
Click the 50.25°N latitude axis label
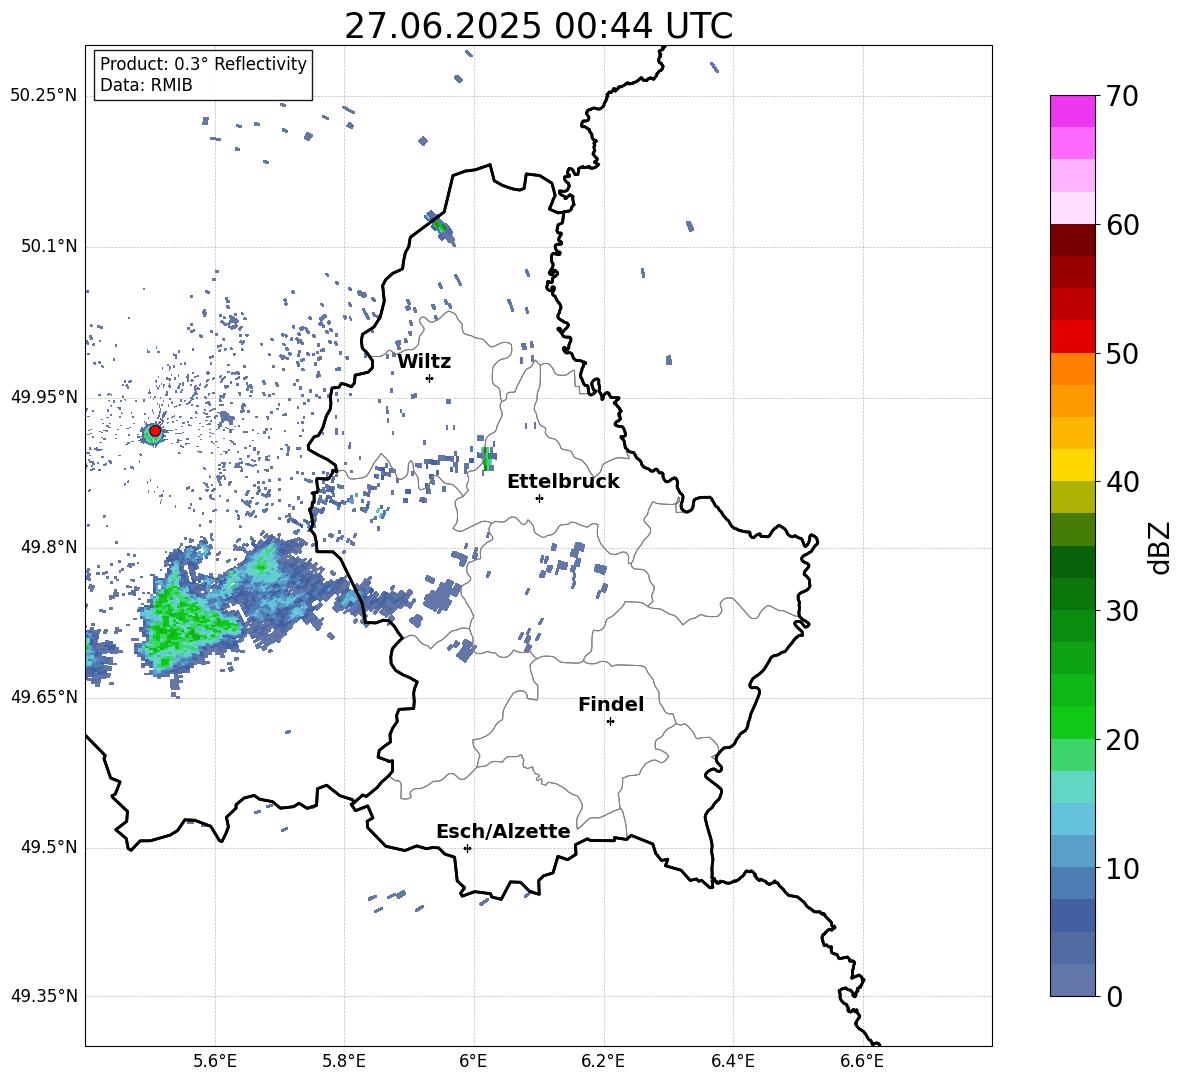44,96
